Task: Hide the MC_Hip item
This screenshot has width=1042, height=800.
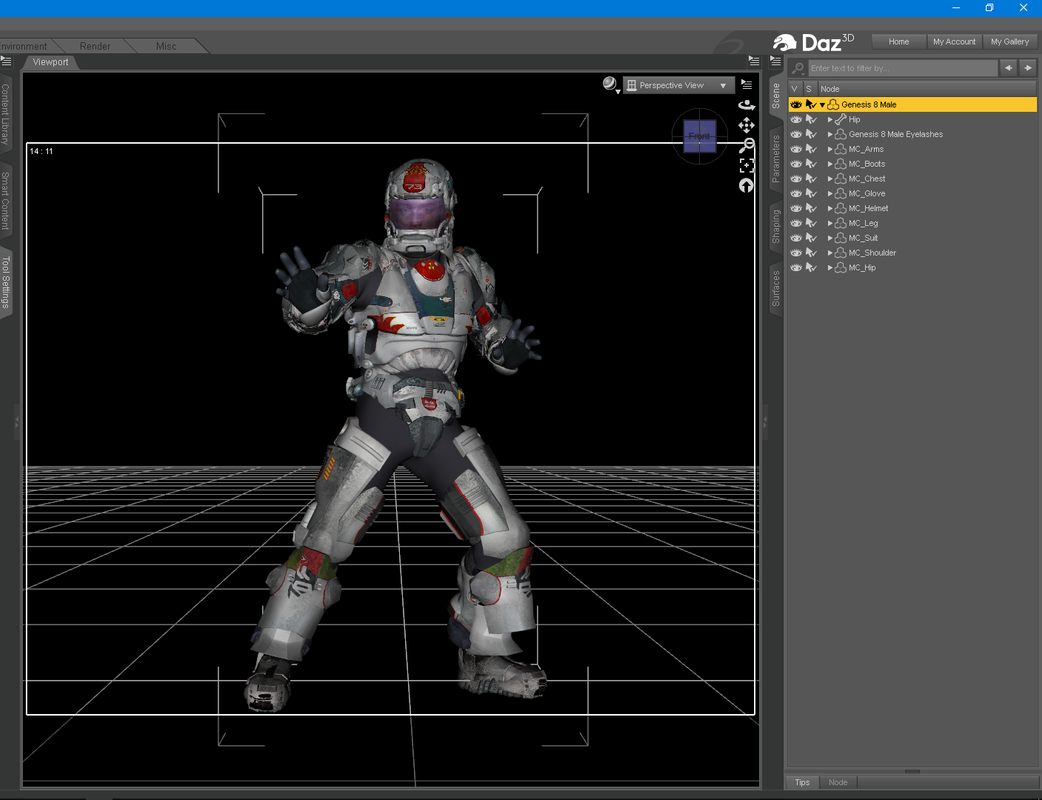Action: coord(795,267)
